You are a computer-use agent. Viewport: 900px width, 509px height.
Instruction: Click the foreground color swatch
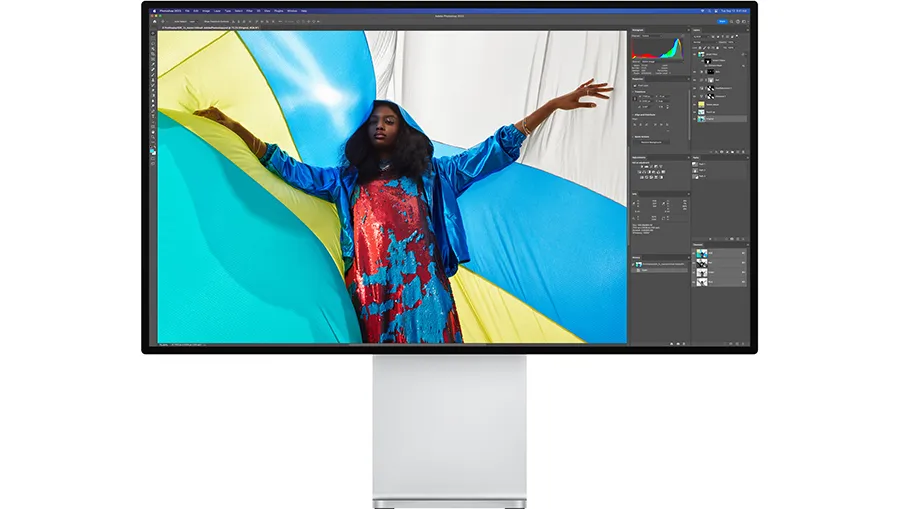(x=152, y=149)
